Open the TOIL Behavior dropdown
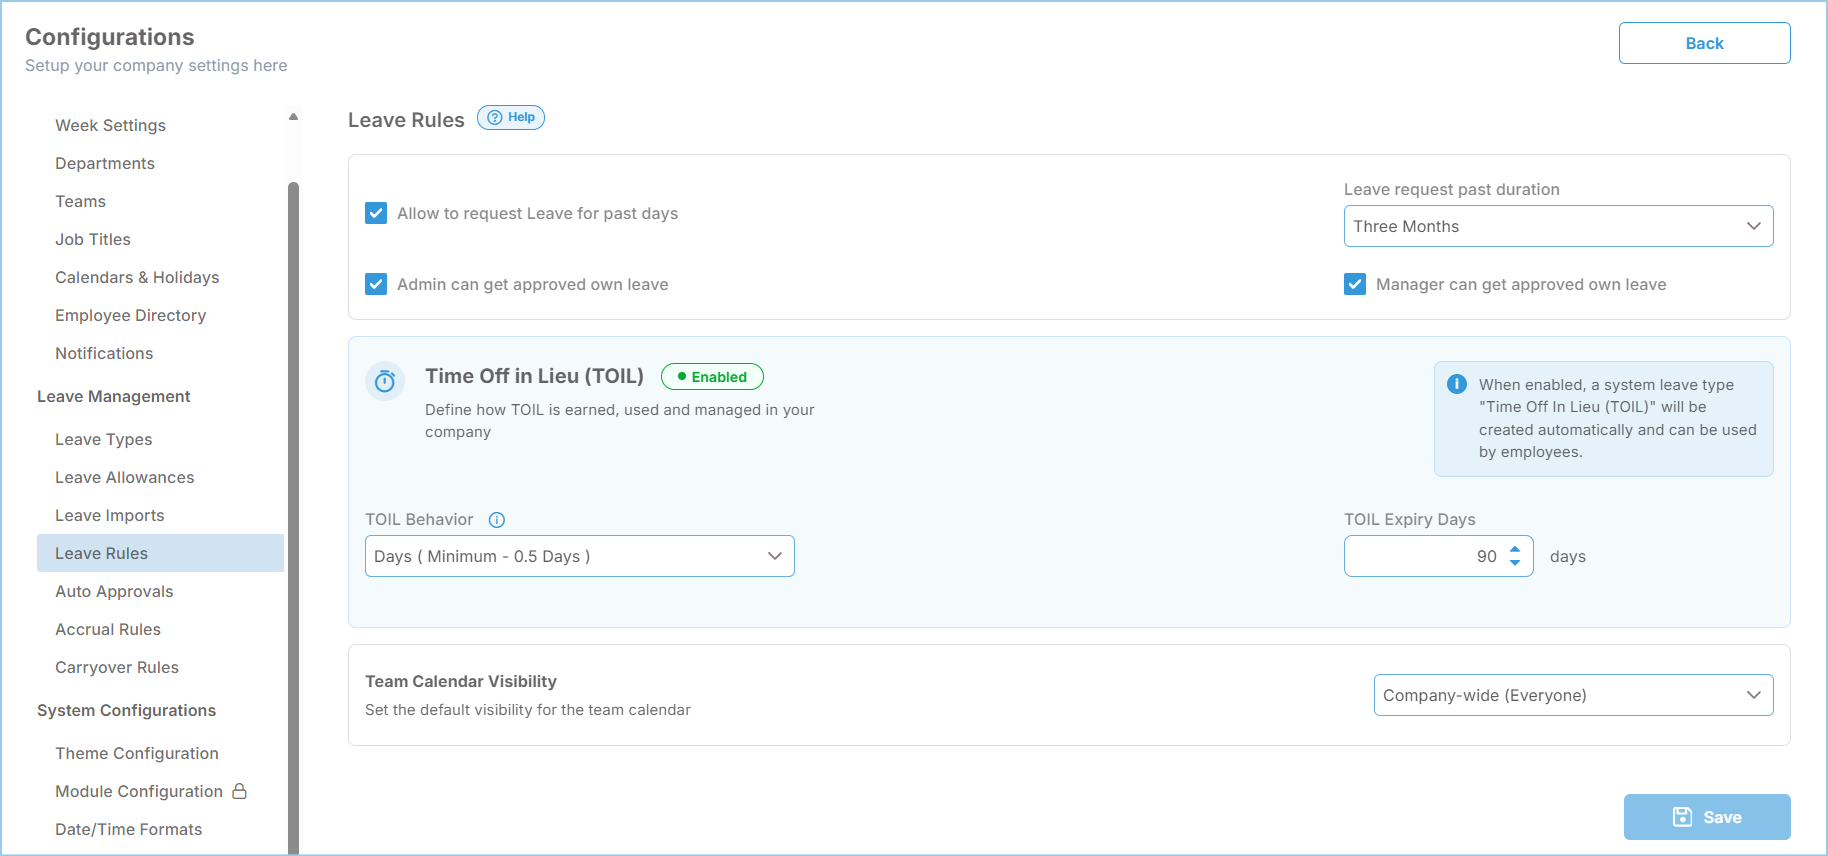This screenshot has height=856, width=1828. coord(580,556)
